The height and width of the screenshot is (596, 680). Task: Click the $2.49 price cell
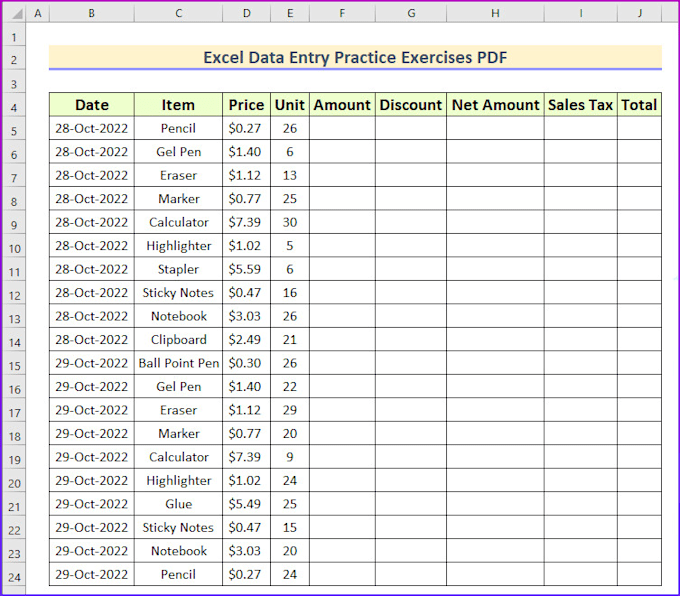[246, 339]
